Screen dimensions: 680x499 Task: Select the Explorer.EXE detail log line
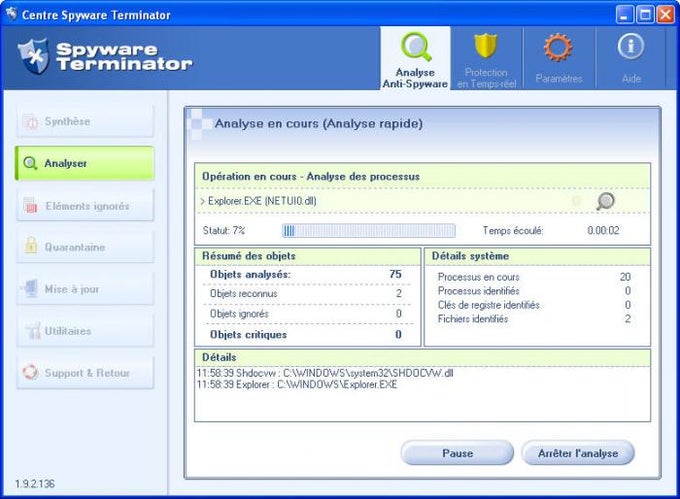coord(297,385)
